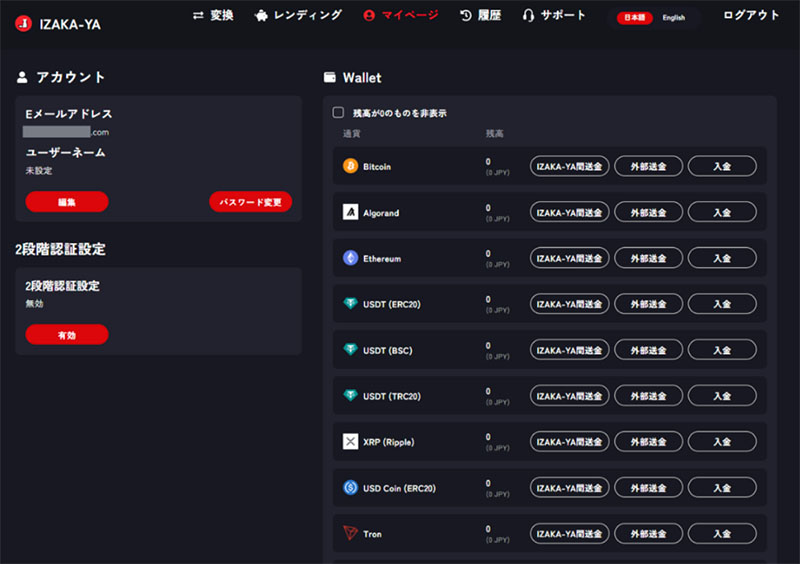Click IZAKA-YA間送金 for Bitcoin
The width and height of the screenshot is (800, 564).
[569, 166]
